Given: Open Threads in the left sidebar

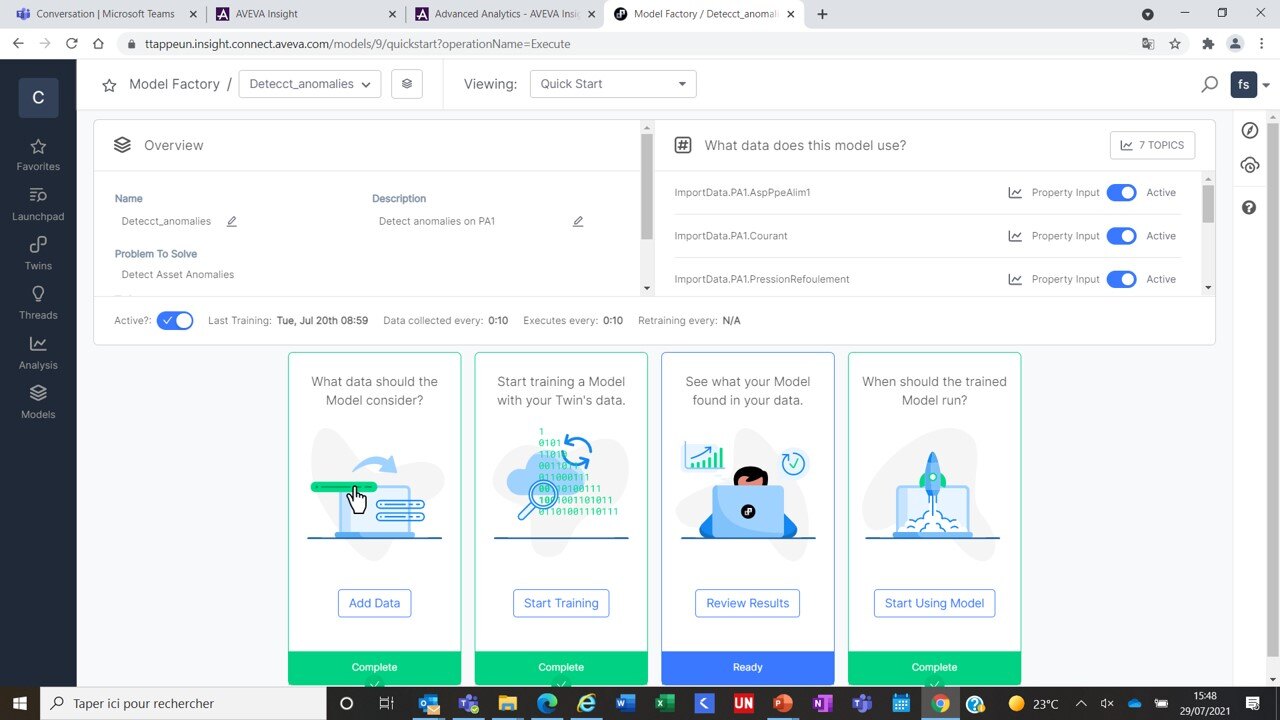Looking at the screenshot, I should (38, 303).
